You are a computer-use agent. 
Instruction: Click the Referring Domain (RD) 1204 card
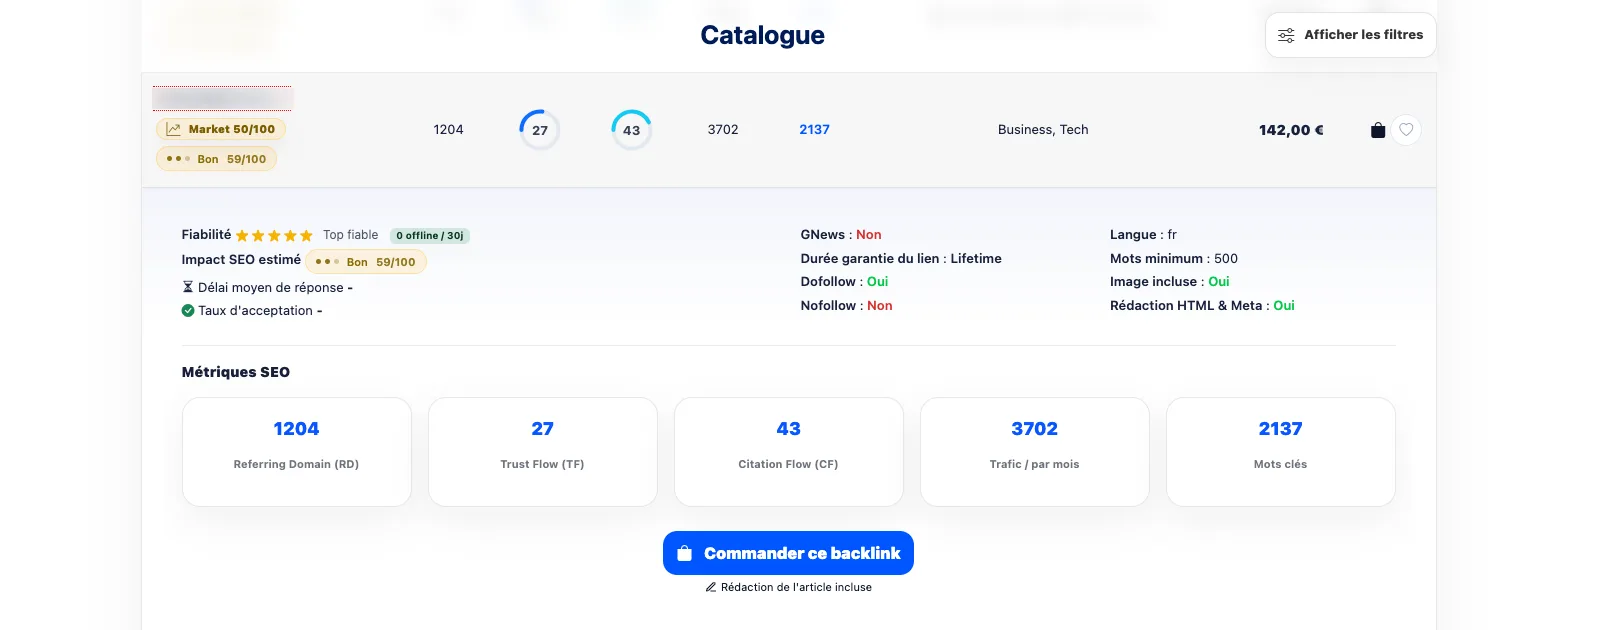coord(297,452)
